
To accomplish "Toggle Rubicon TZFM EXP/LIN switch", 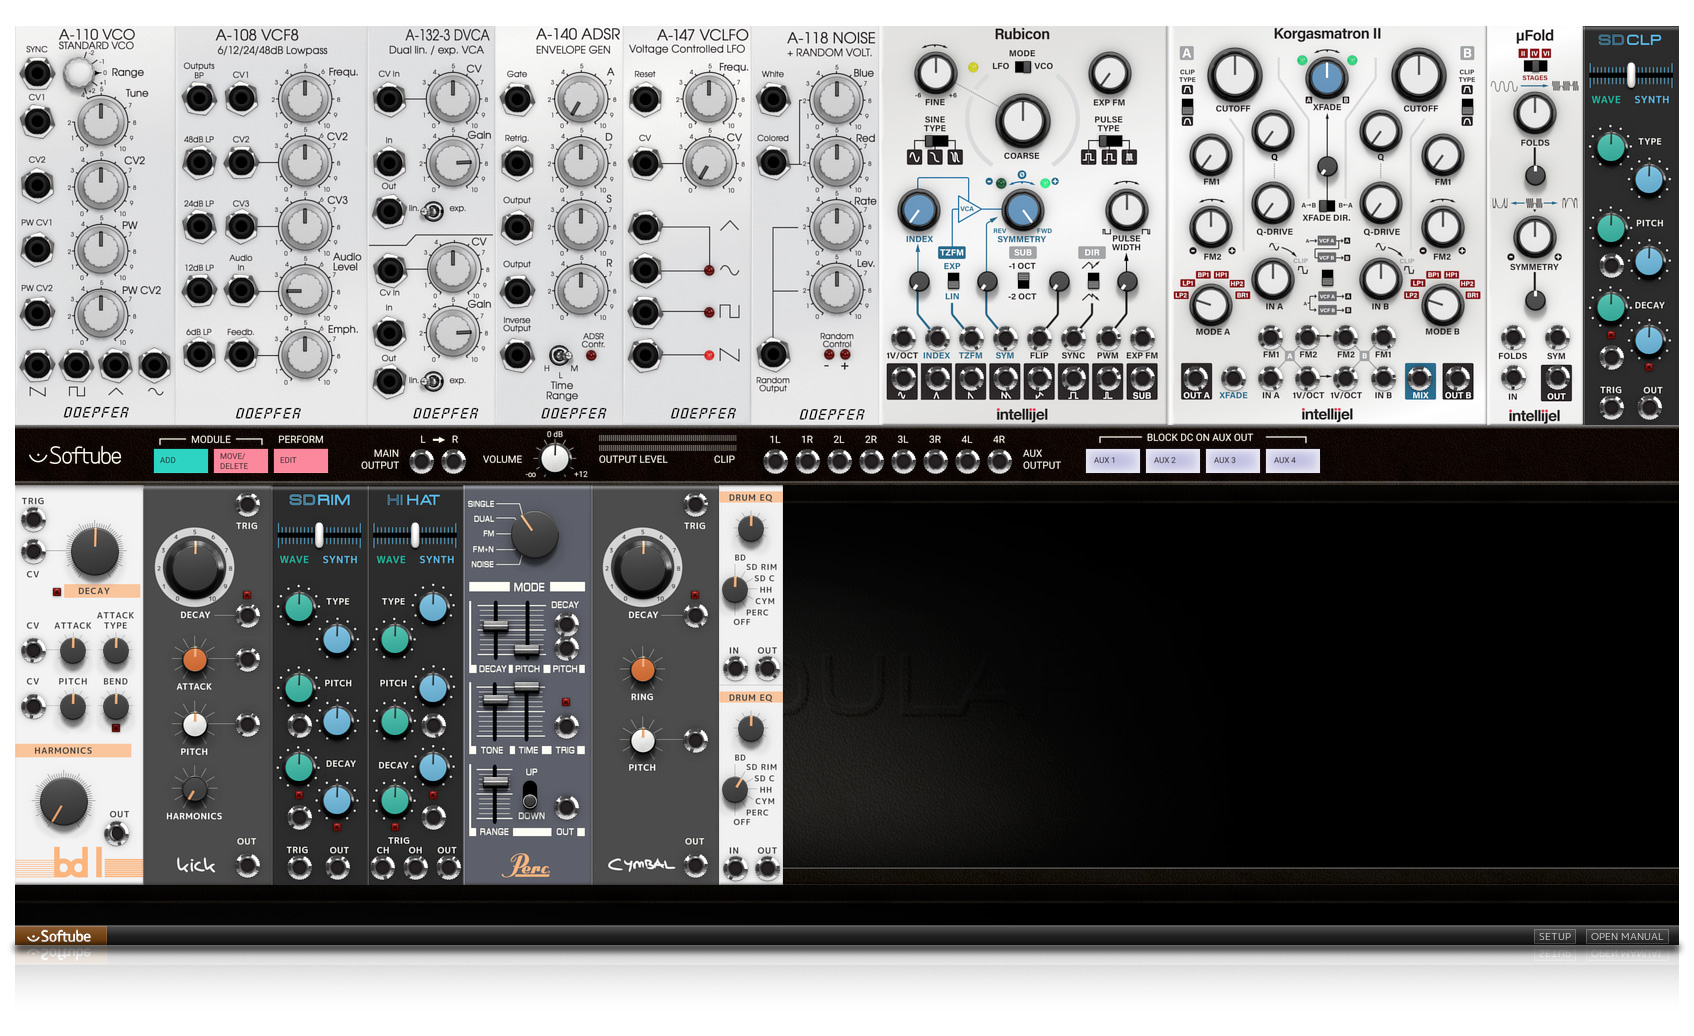I will pos(953,281).
